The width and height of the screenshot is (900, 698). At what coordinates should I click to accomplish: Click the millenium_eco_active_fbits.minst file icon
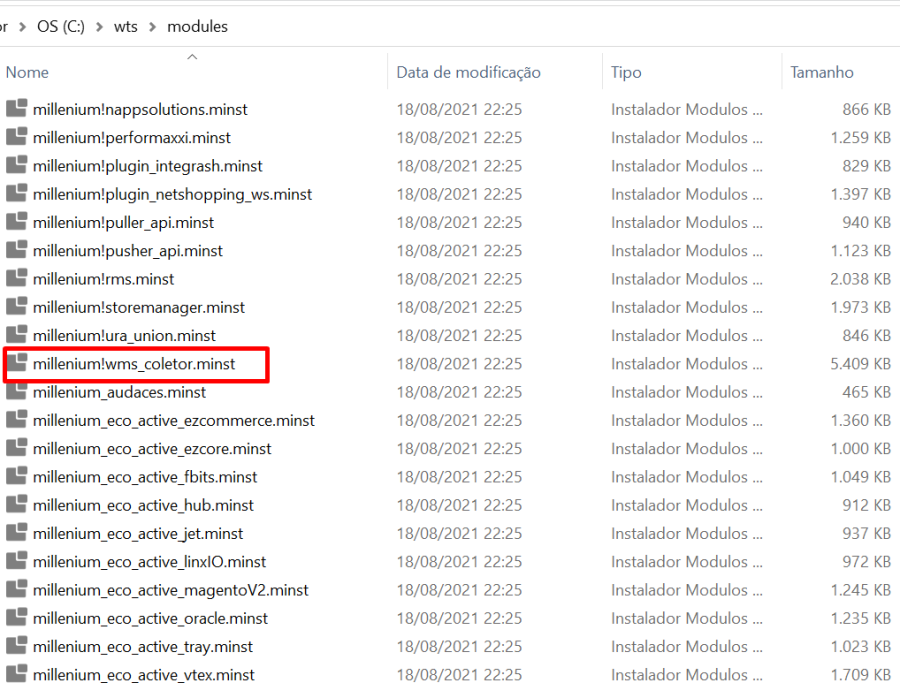tap(16, 476)
